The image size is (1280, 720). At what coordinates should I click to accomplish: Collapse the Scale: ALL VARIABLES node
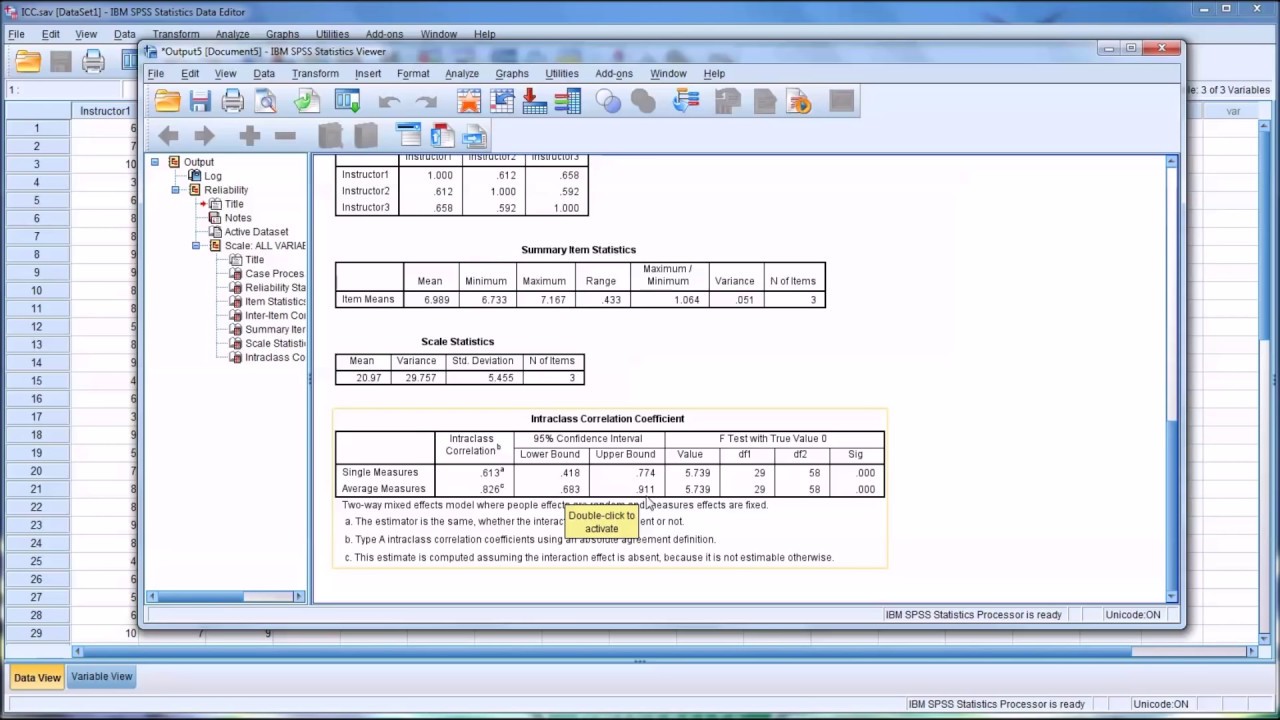(x=196, y=246)
